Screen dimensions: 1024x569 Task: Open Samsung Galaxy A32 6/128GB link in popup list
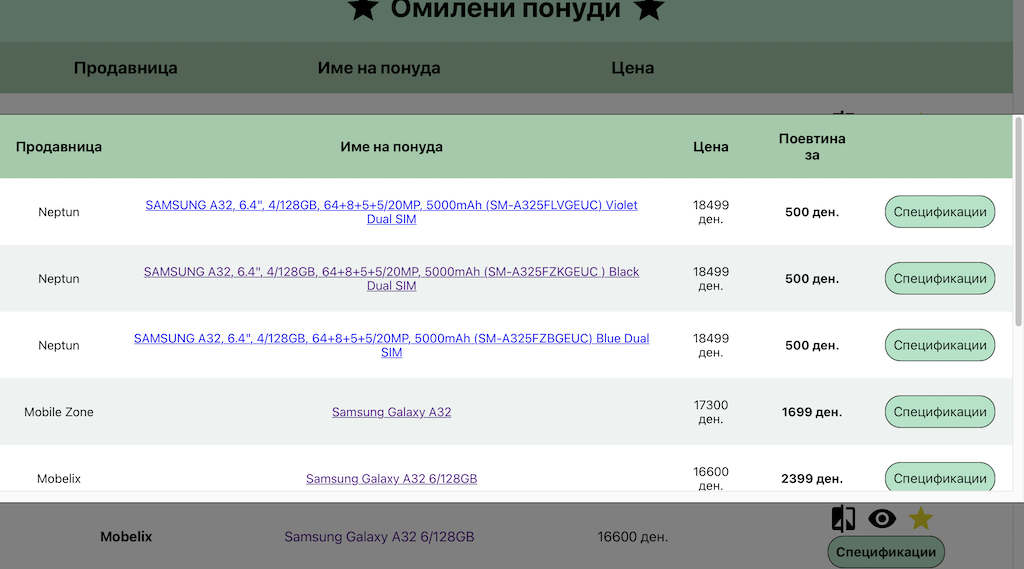(391, 479)
